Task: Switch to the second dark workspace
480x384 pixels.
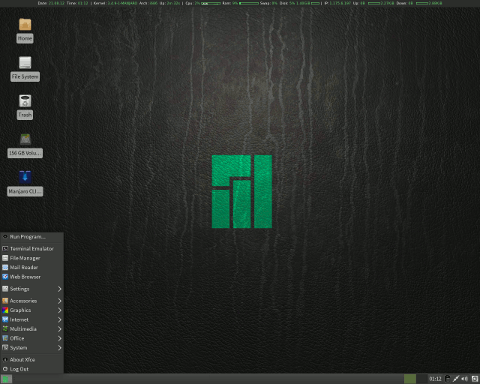Action: (x=422, y=379)
